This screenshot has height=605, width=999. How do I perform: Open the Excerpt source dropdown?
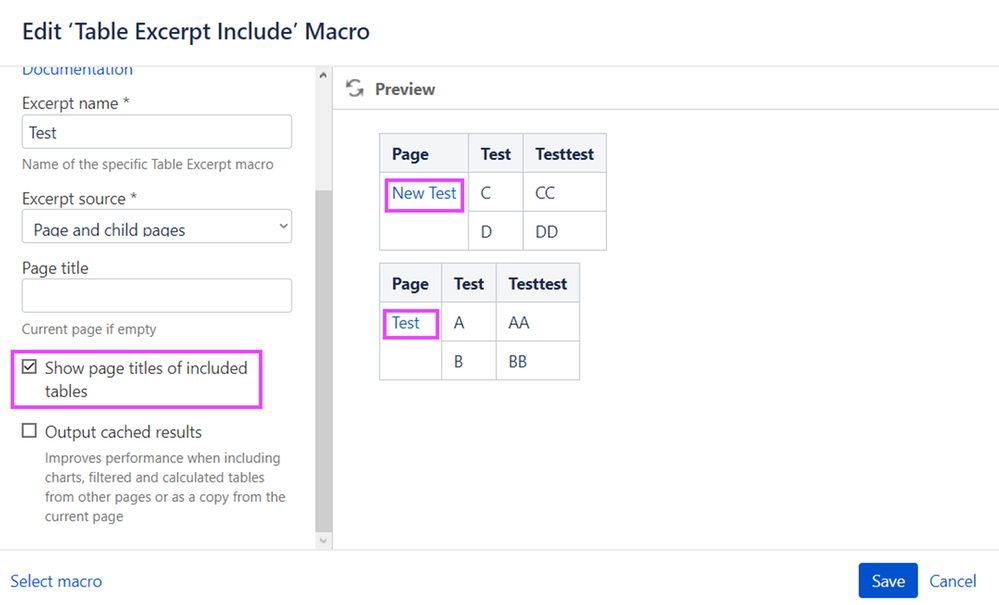(x=157, y=226)
